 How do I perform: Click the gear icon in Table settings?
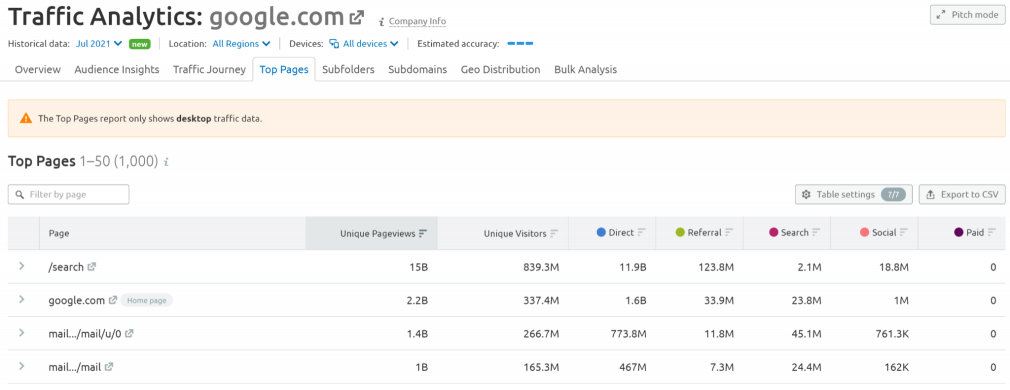tap(806, 194)
